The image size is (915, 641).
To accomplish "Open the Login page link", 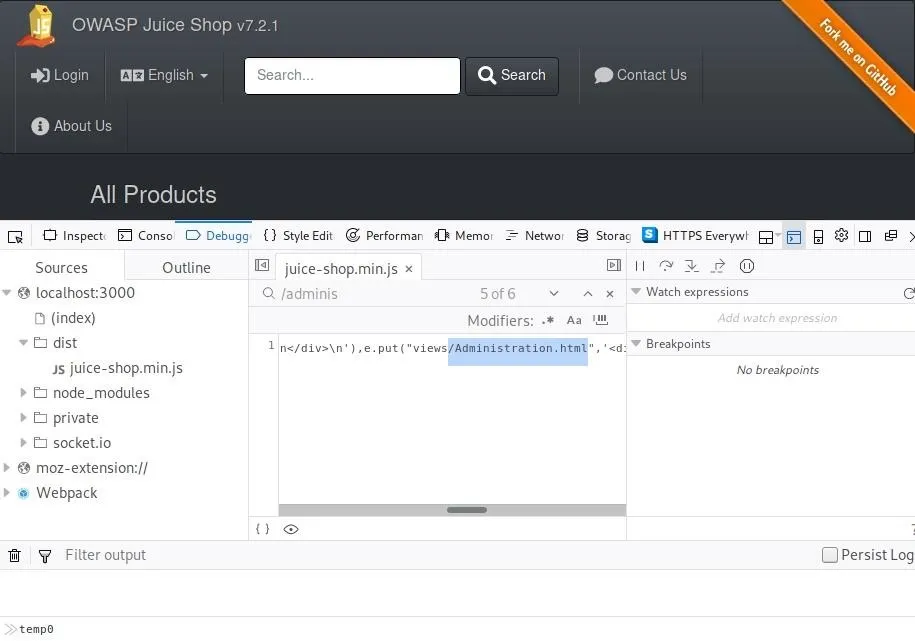I will coord(60,75).
